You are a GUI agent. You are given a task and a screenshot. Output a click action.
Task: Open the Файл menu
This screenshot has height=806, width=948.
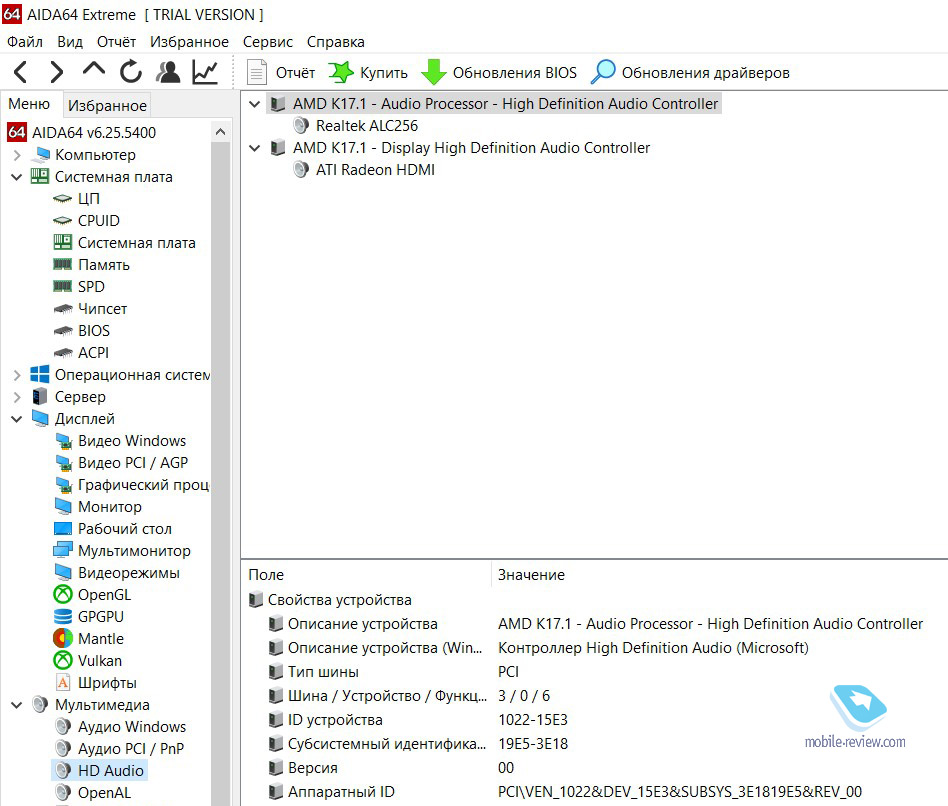pyautogui.click(x=25, y=42)
